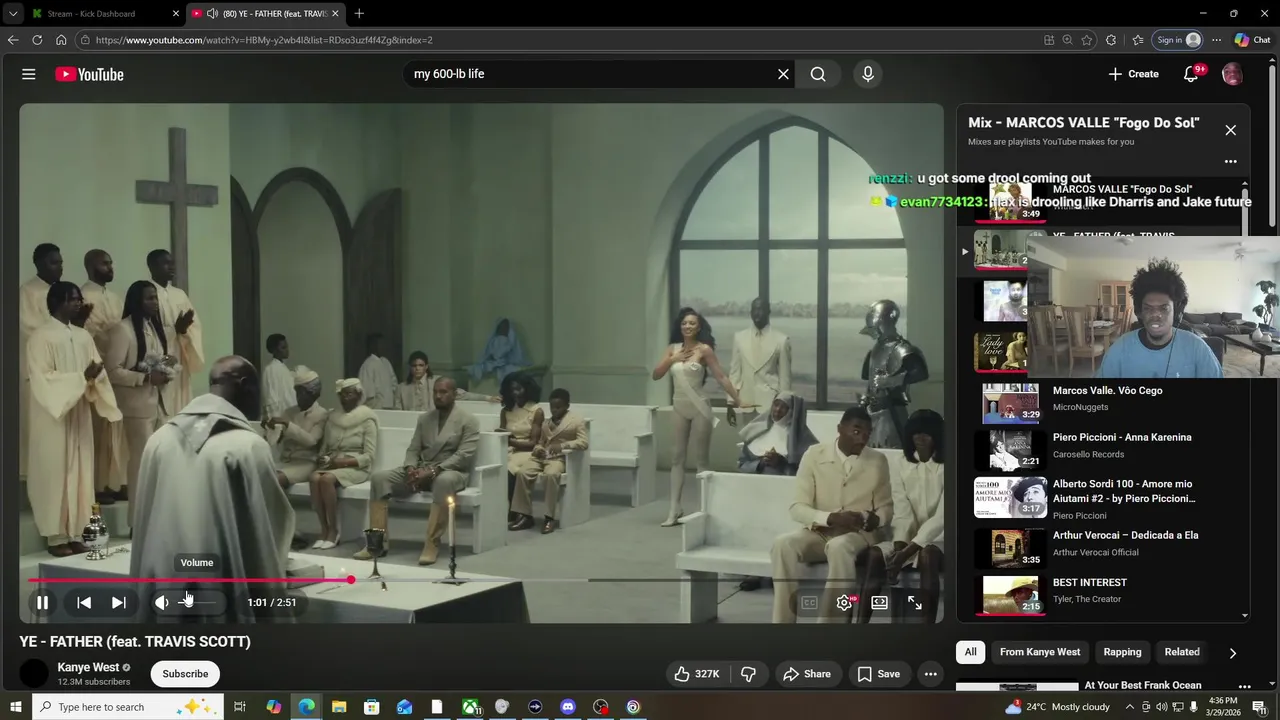The width and height of the screenshot is (1280, 720).
Task: Open the browser extensions puzzle icon
Action: point(1111,40)
